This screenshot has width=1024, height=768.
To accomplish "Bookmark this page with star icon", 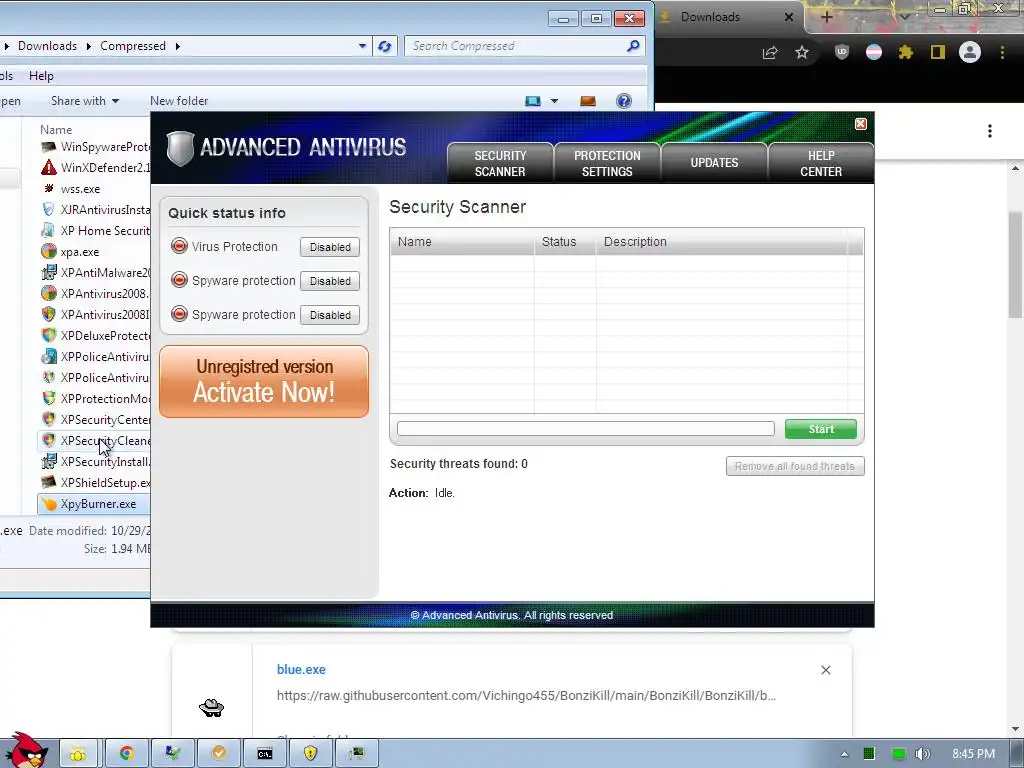I will point(802,52).
